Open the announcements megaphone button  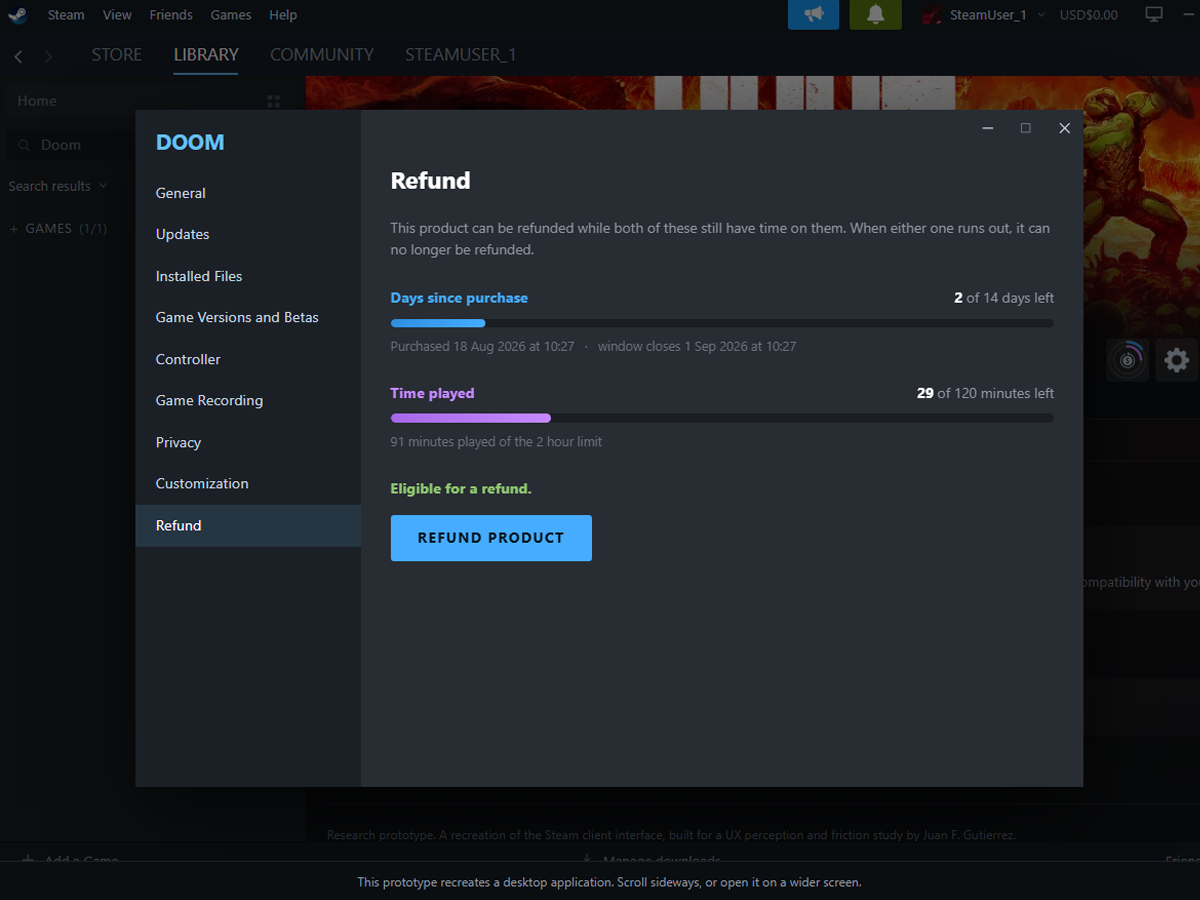coord(814,15)
